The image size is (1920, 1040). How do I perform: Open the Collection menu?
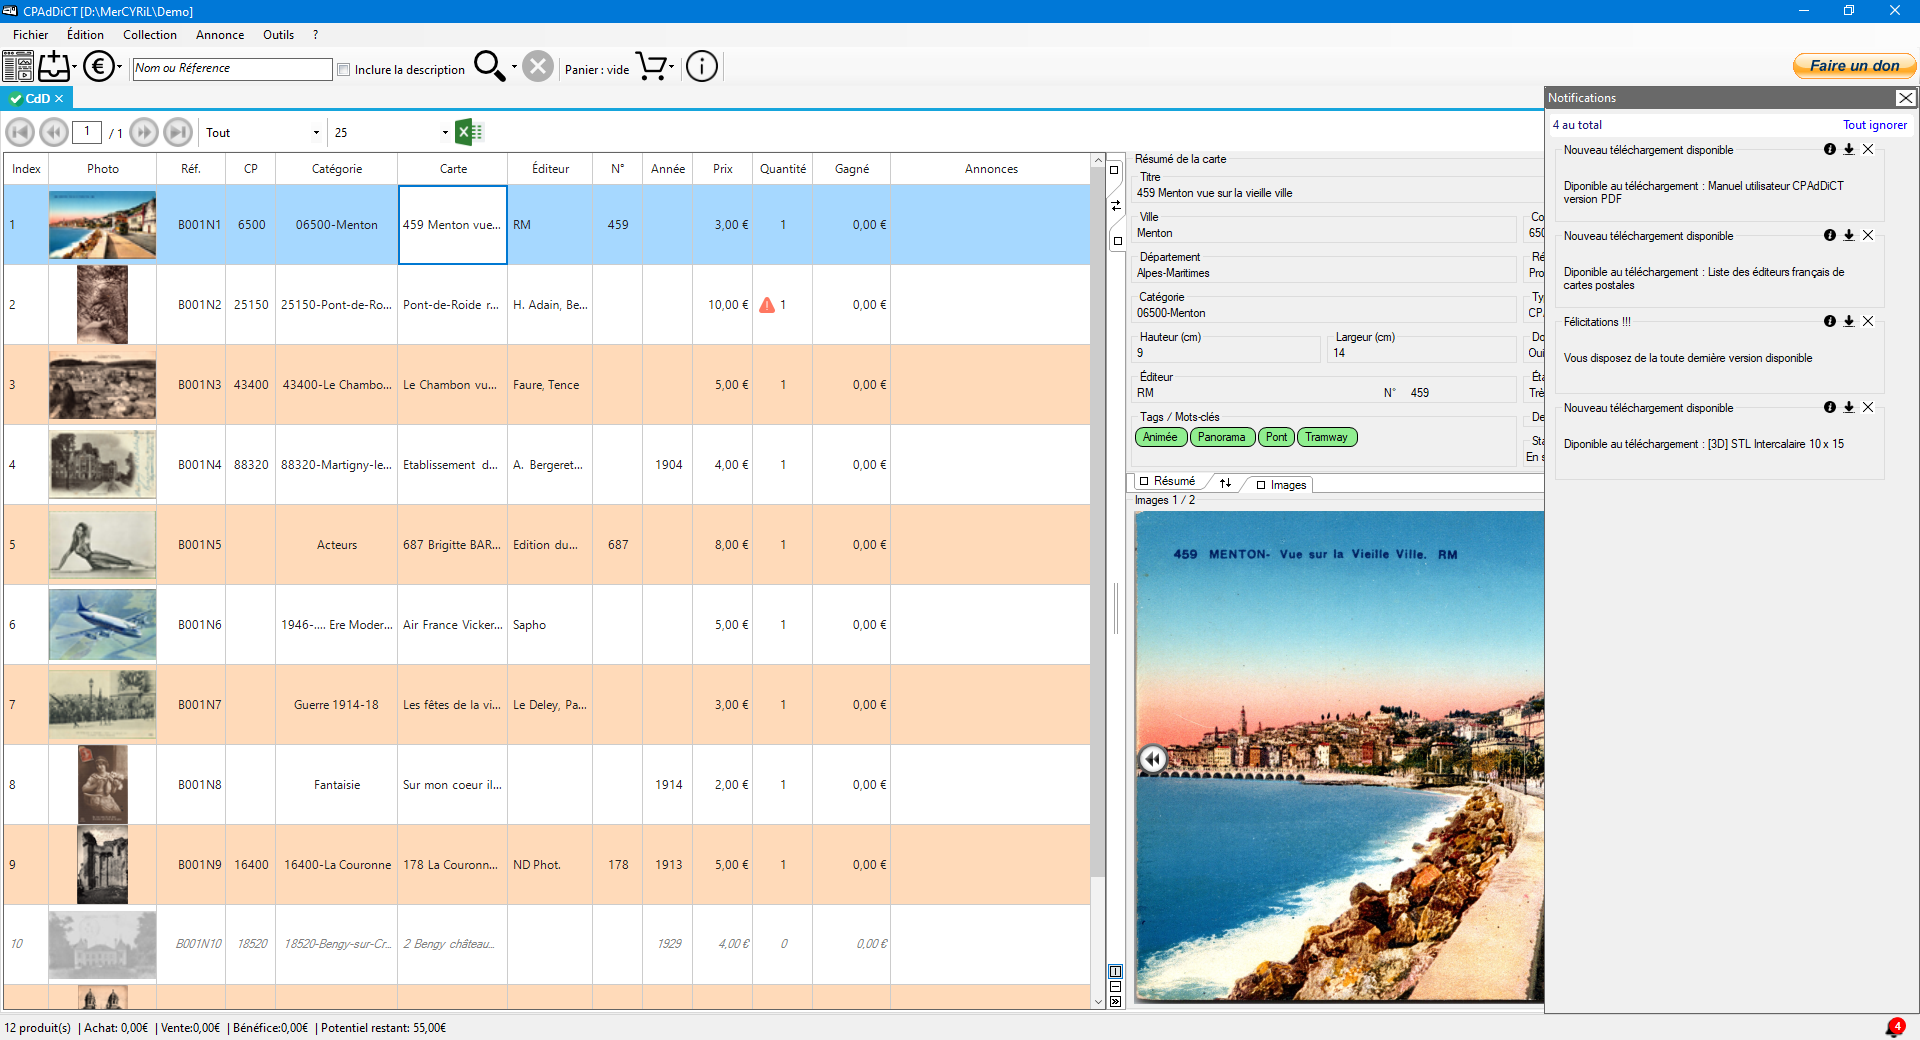point(149,35)
